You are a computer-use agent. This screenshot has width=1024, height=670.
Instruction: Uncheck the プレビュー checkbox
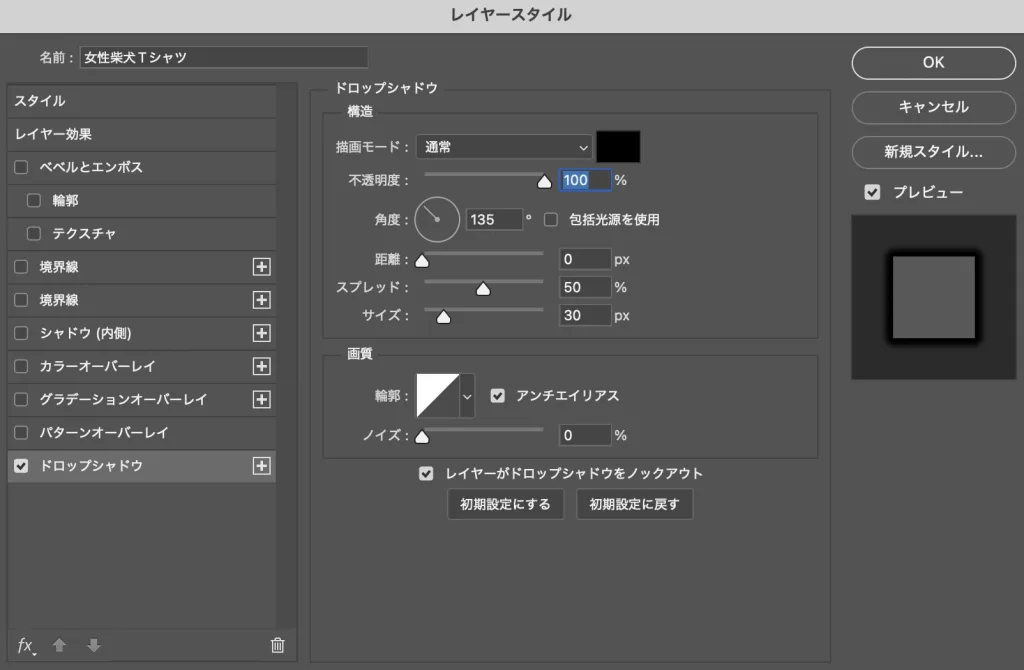pos(872,192)
